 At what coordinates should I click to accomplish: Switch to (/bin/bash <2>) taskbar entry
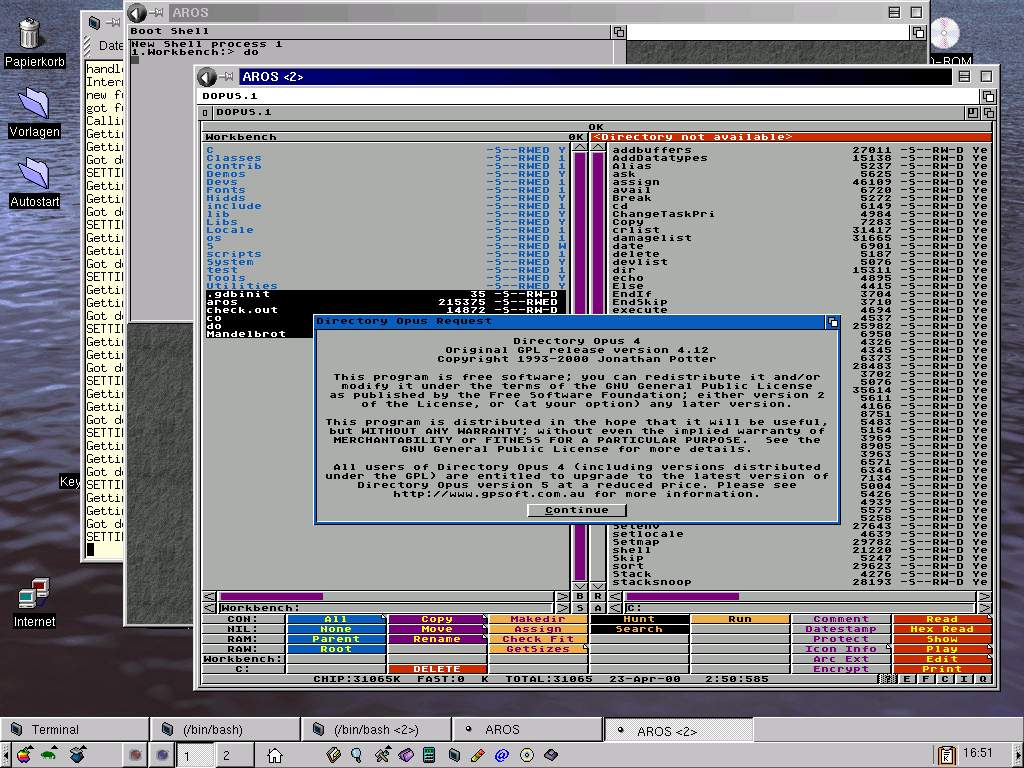376,729
